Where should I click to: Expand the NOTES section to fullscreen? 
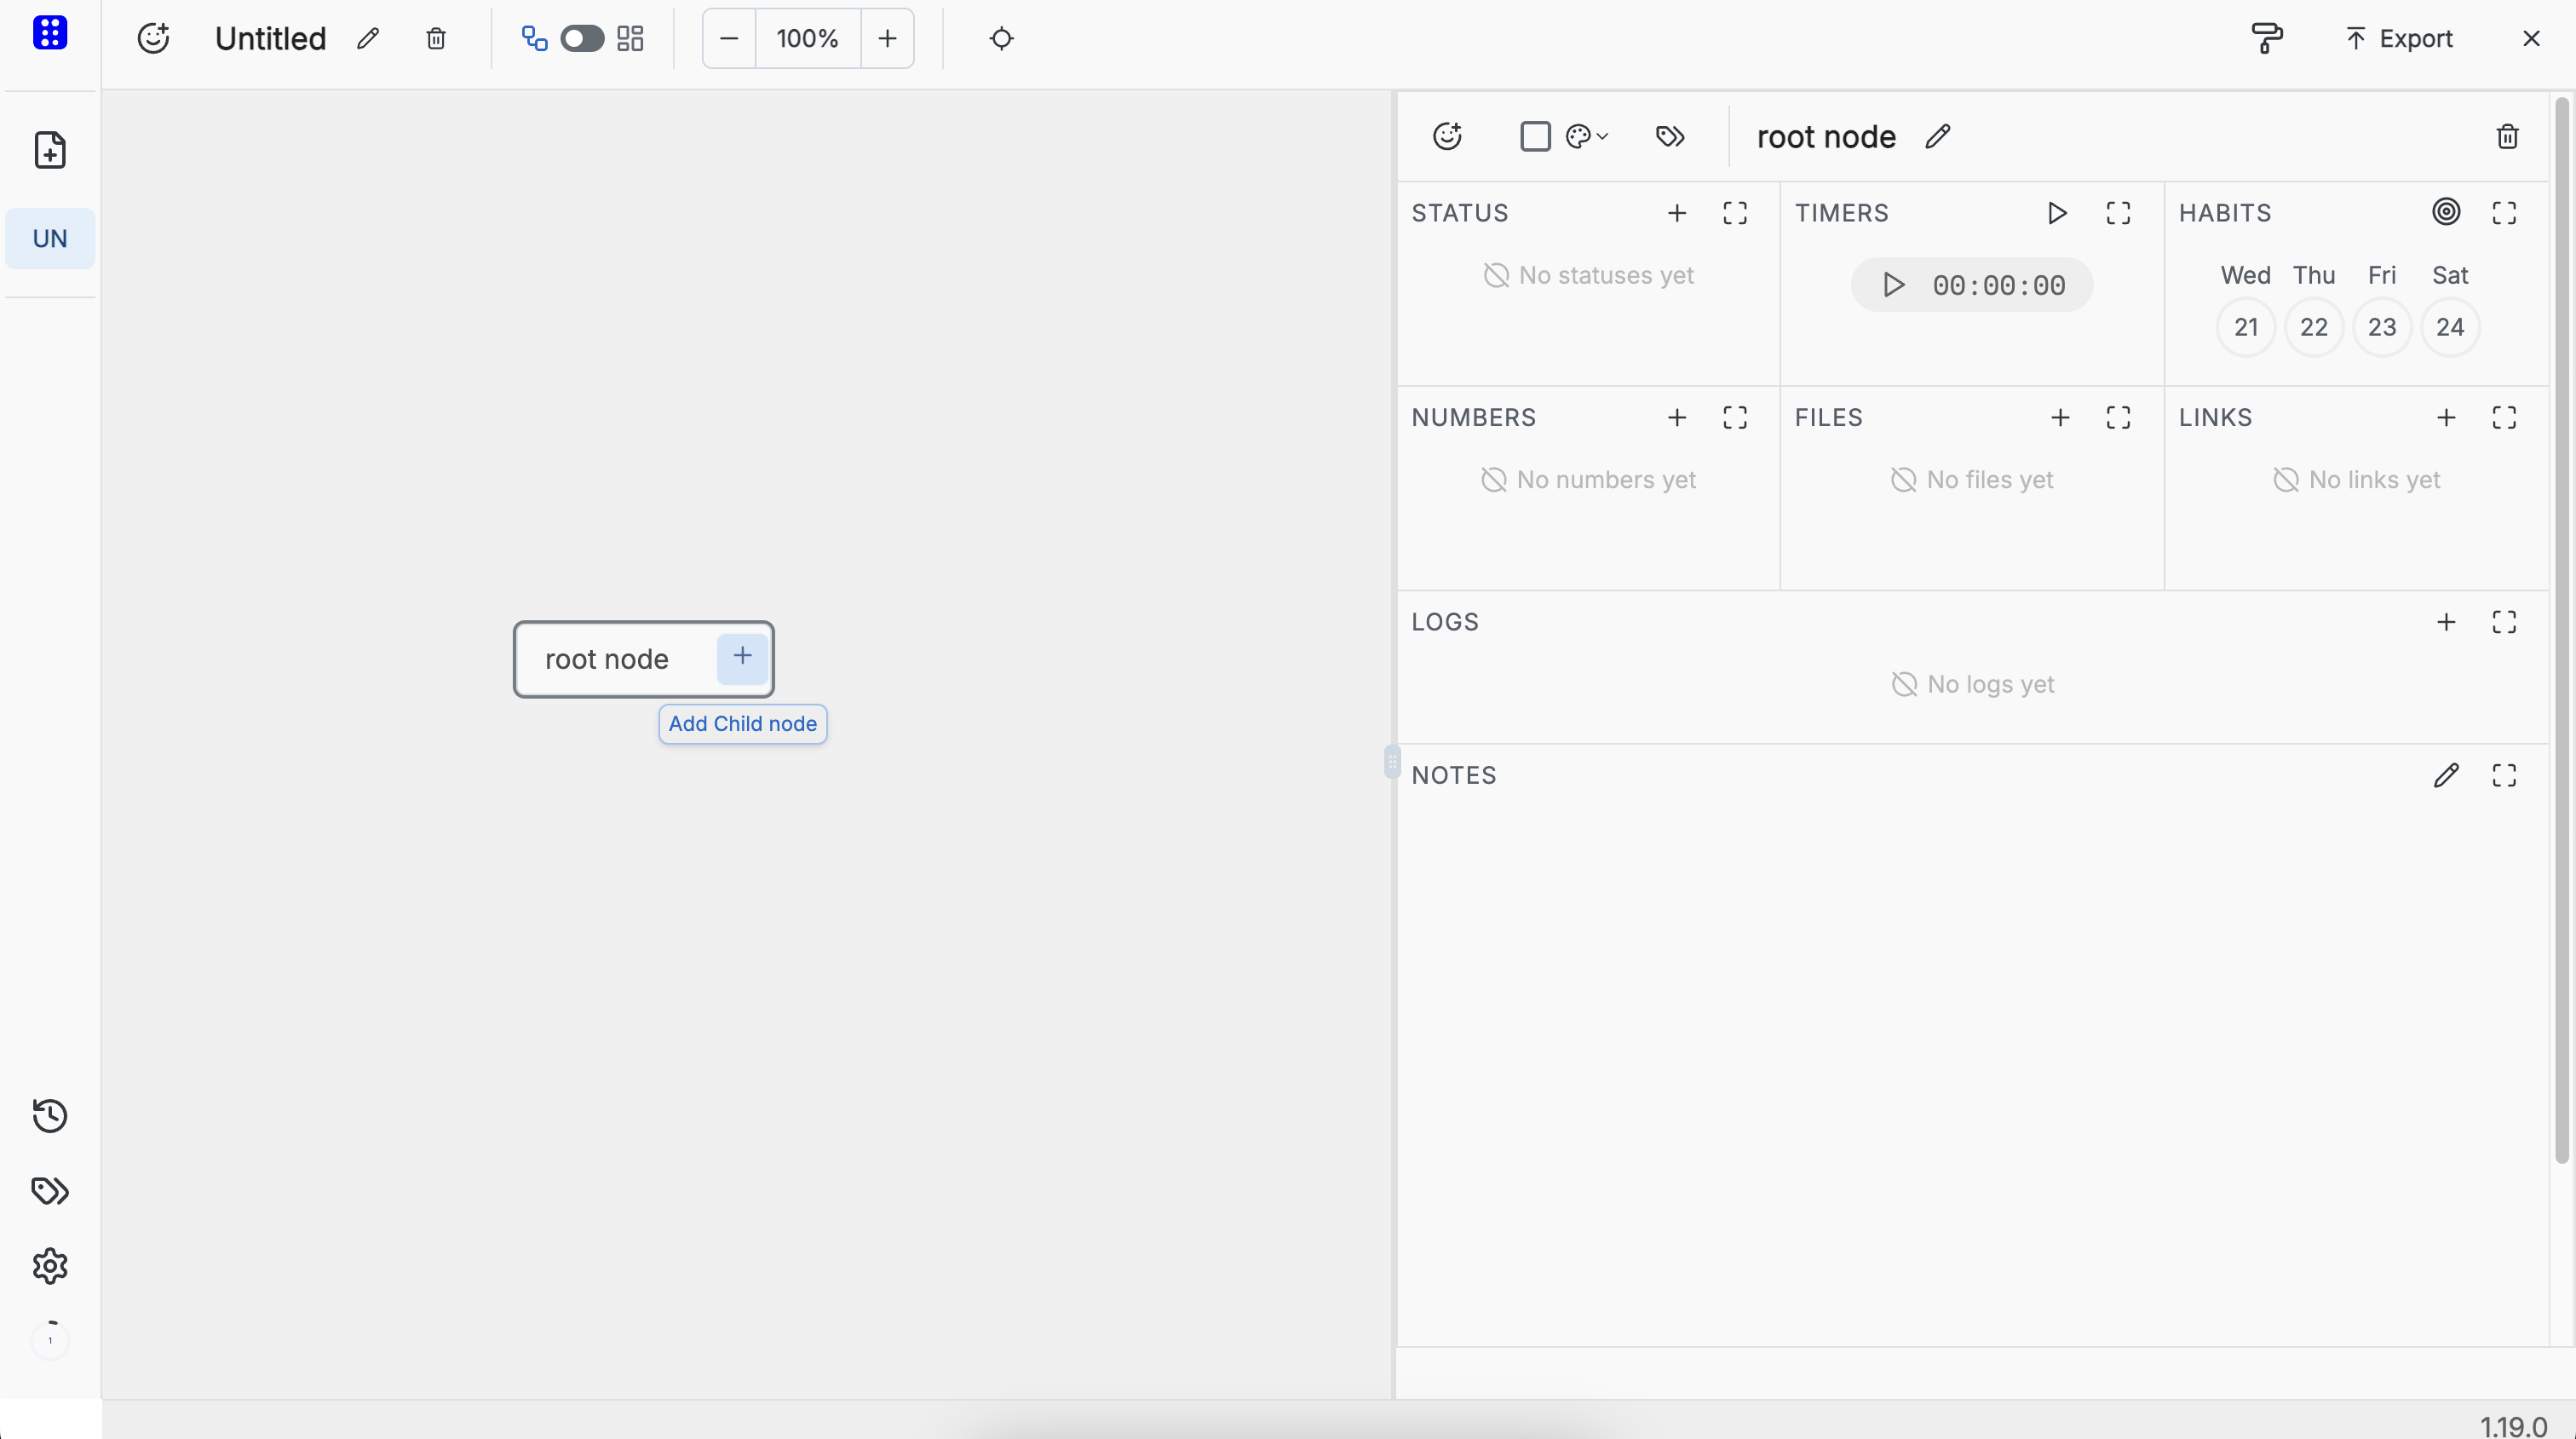tap(2504, 775)
